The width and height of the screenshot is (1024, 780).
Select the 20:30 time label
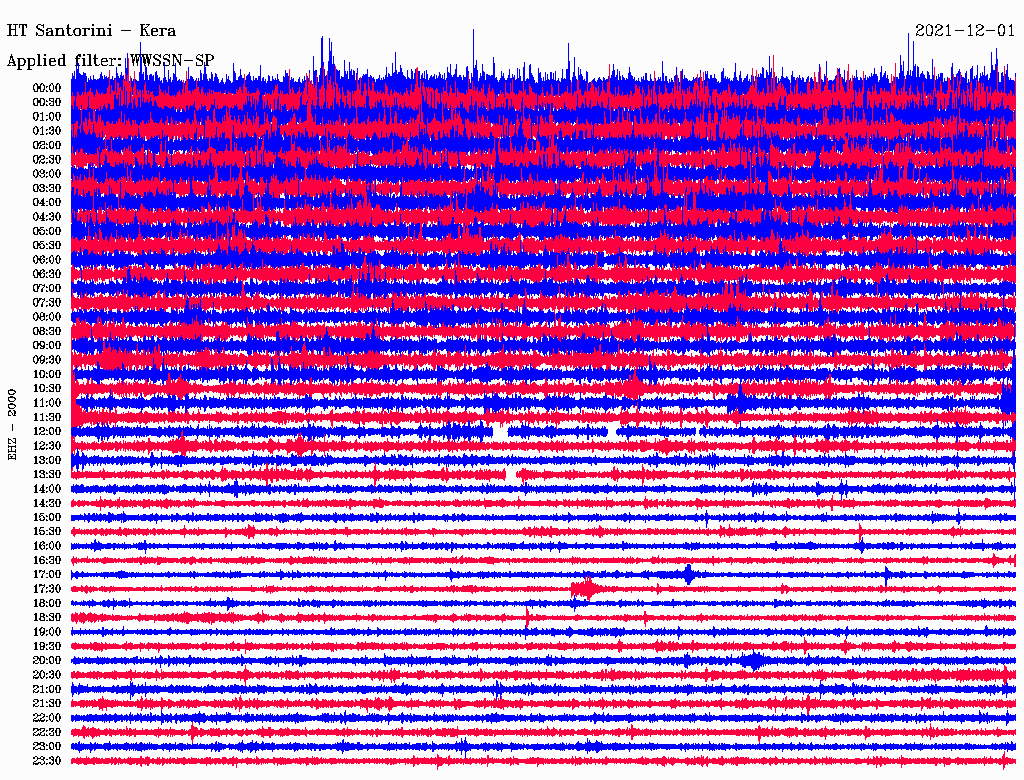(47, 675)
